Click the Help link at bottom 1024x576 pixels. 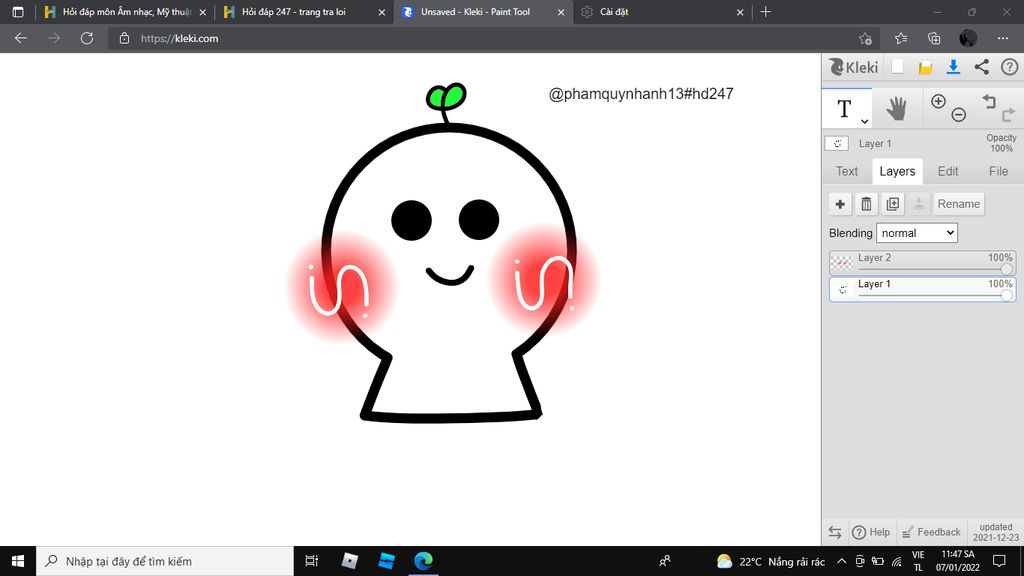(x=871, y=532)
